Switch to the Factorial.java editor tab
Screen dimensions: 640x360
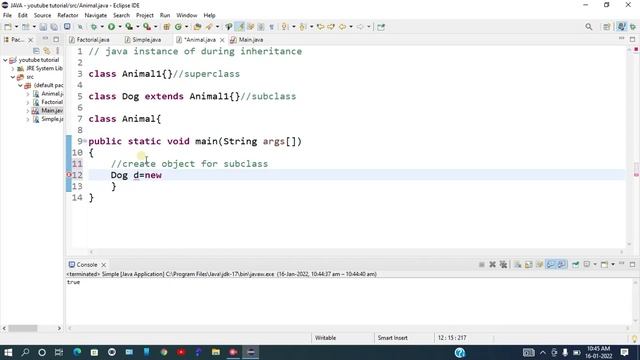click(89, 40)
